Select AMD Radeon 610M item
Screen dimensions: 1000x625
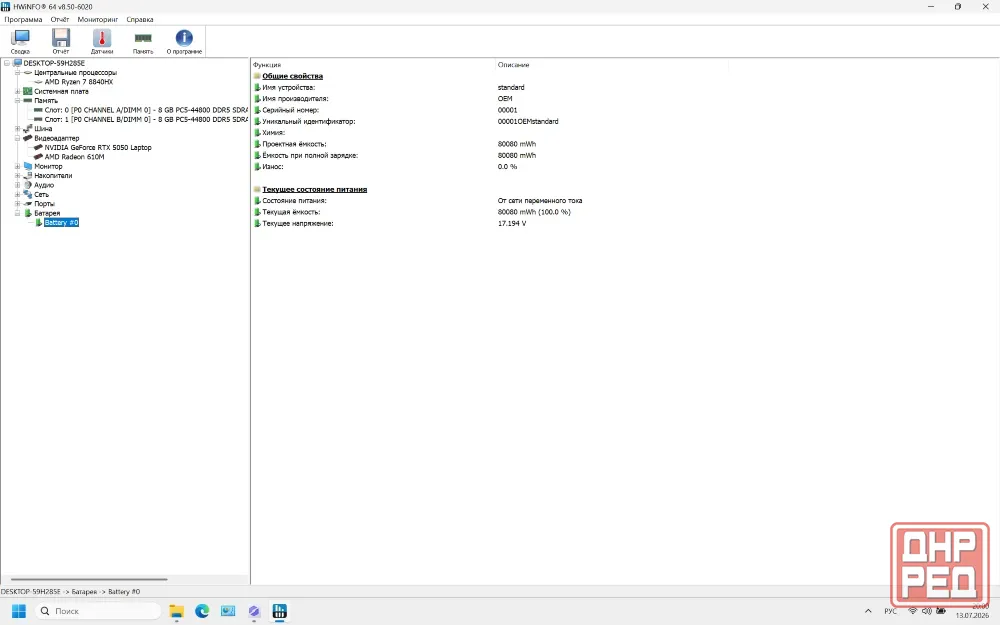[x=74, y=157]
